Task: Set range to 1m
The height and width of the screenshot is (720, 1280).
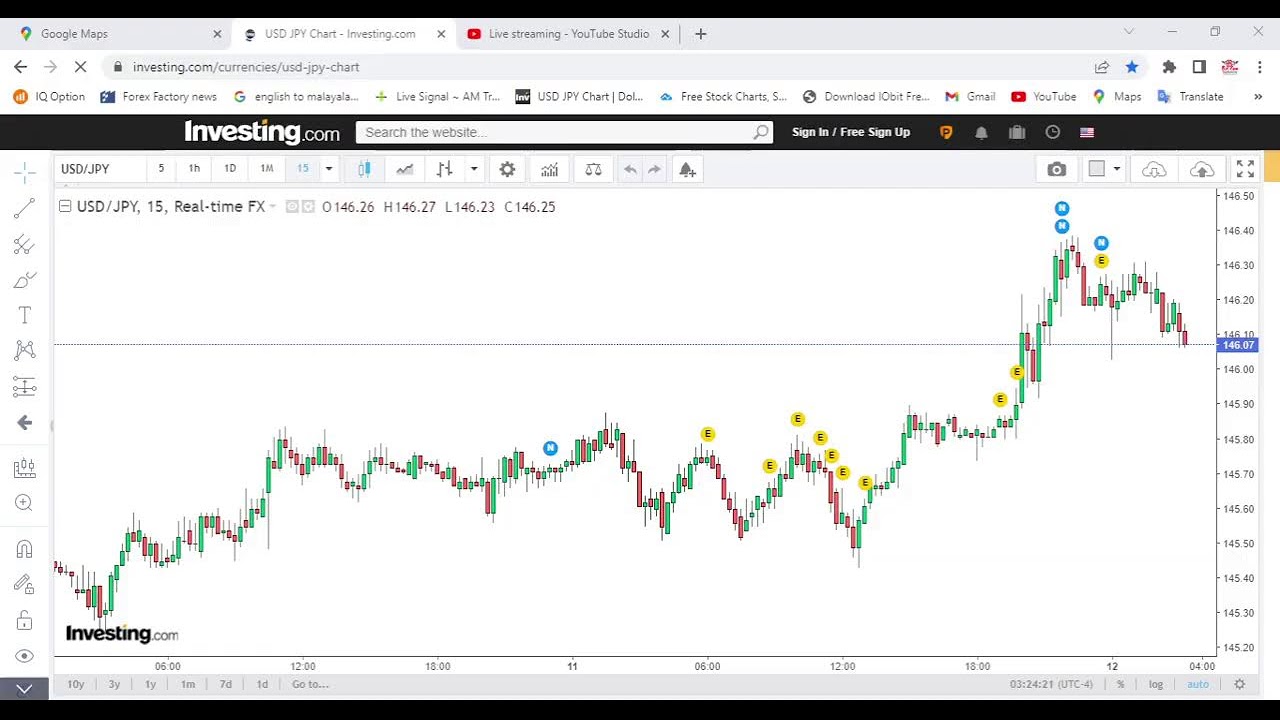Action: point(188,684)
